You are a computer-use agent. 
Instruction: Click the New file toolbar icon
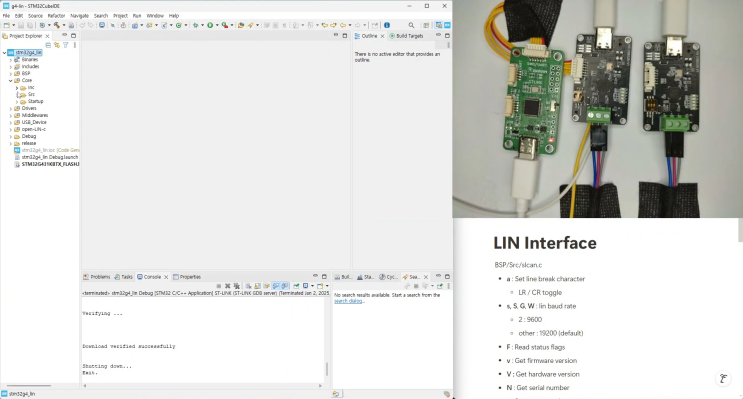tap(7, 25)
